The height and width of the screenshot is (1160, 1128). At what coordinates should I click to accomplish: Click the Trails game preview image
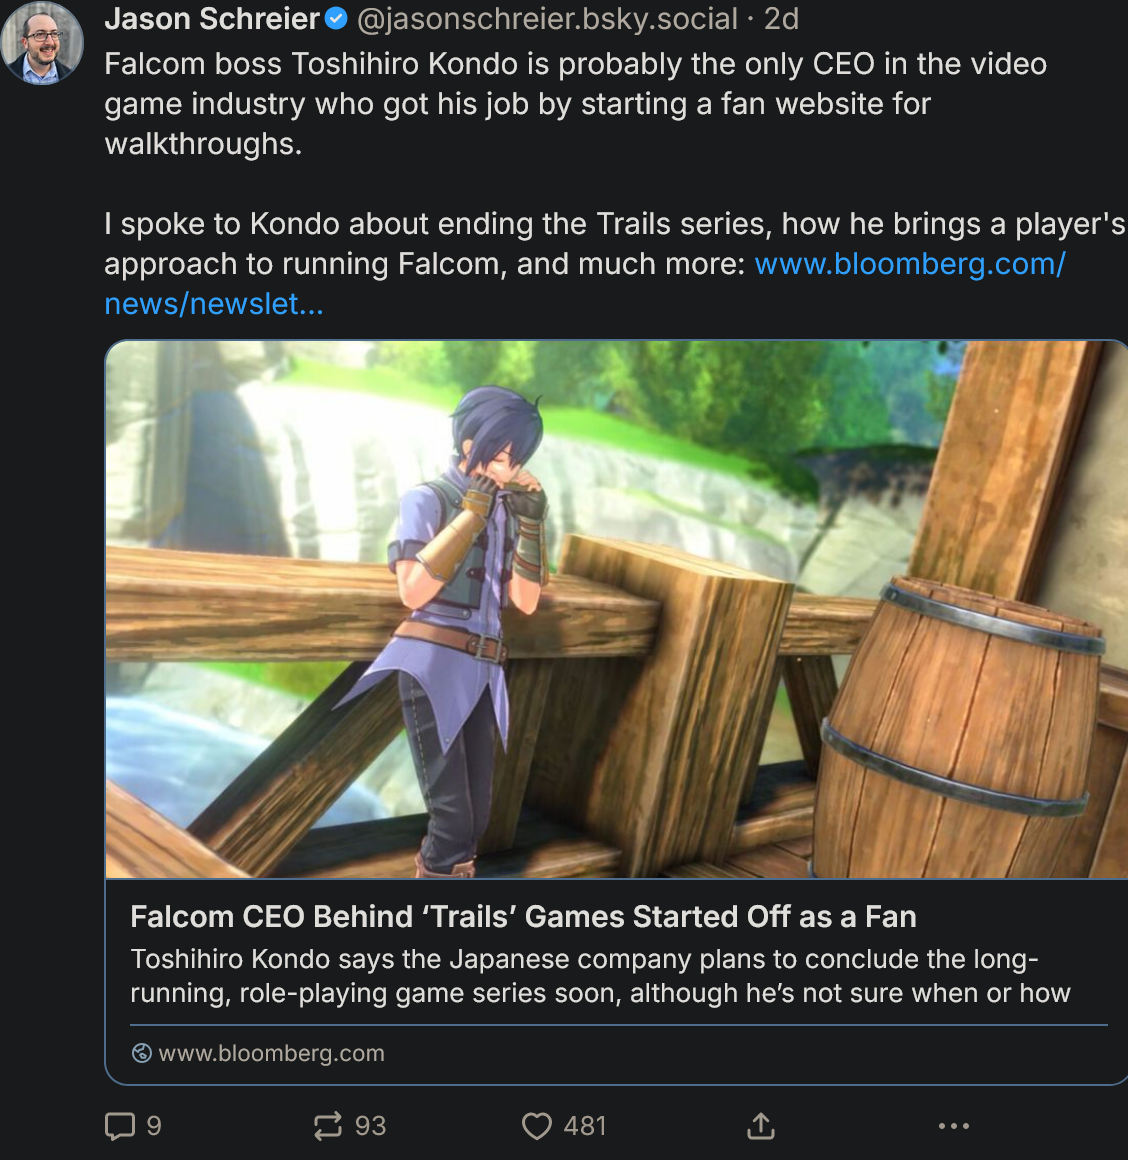pos(616,609)
